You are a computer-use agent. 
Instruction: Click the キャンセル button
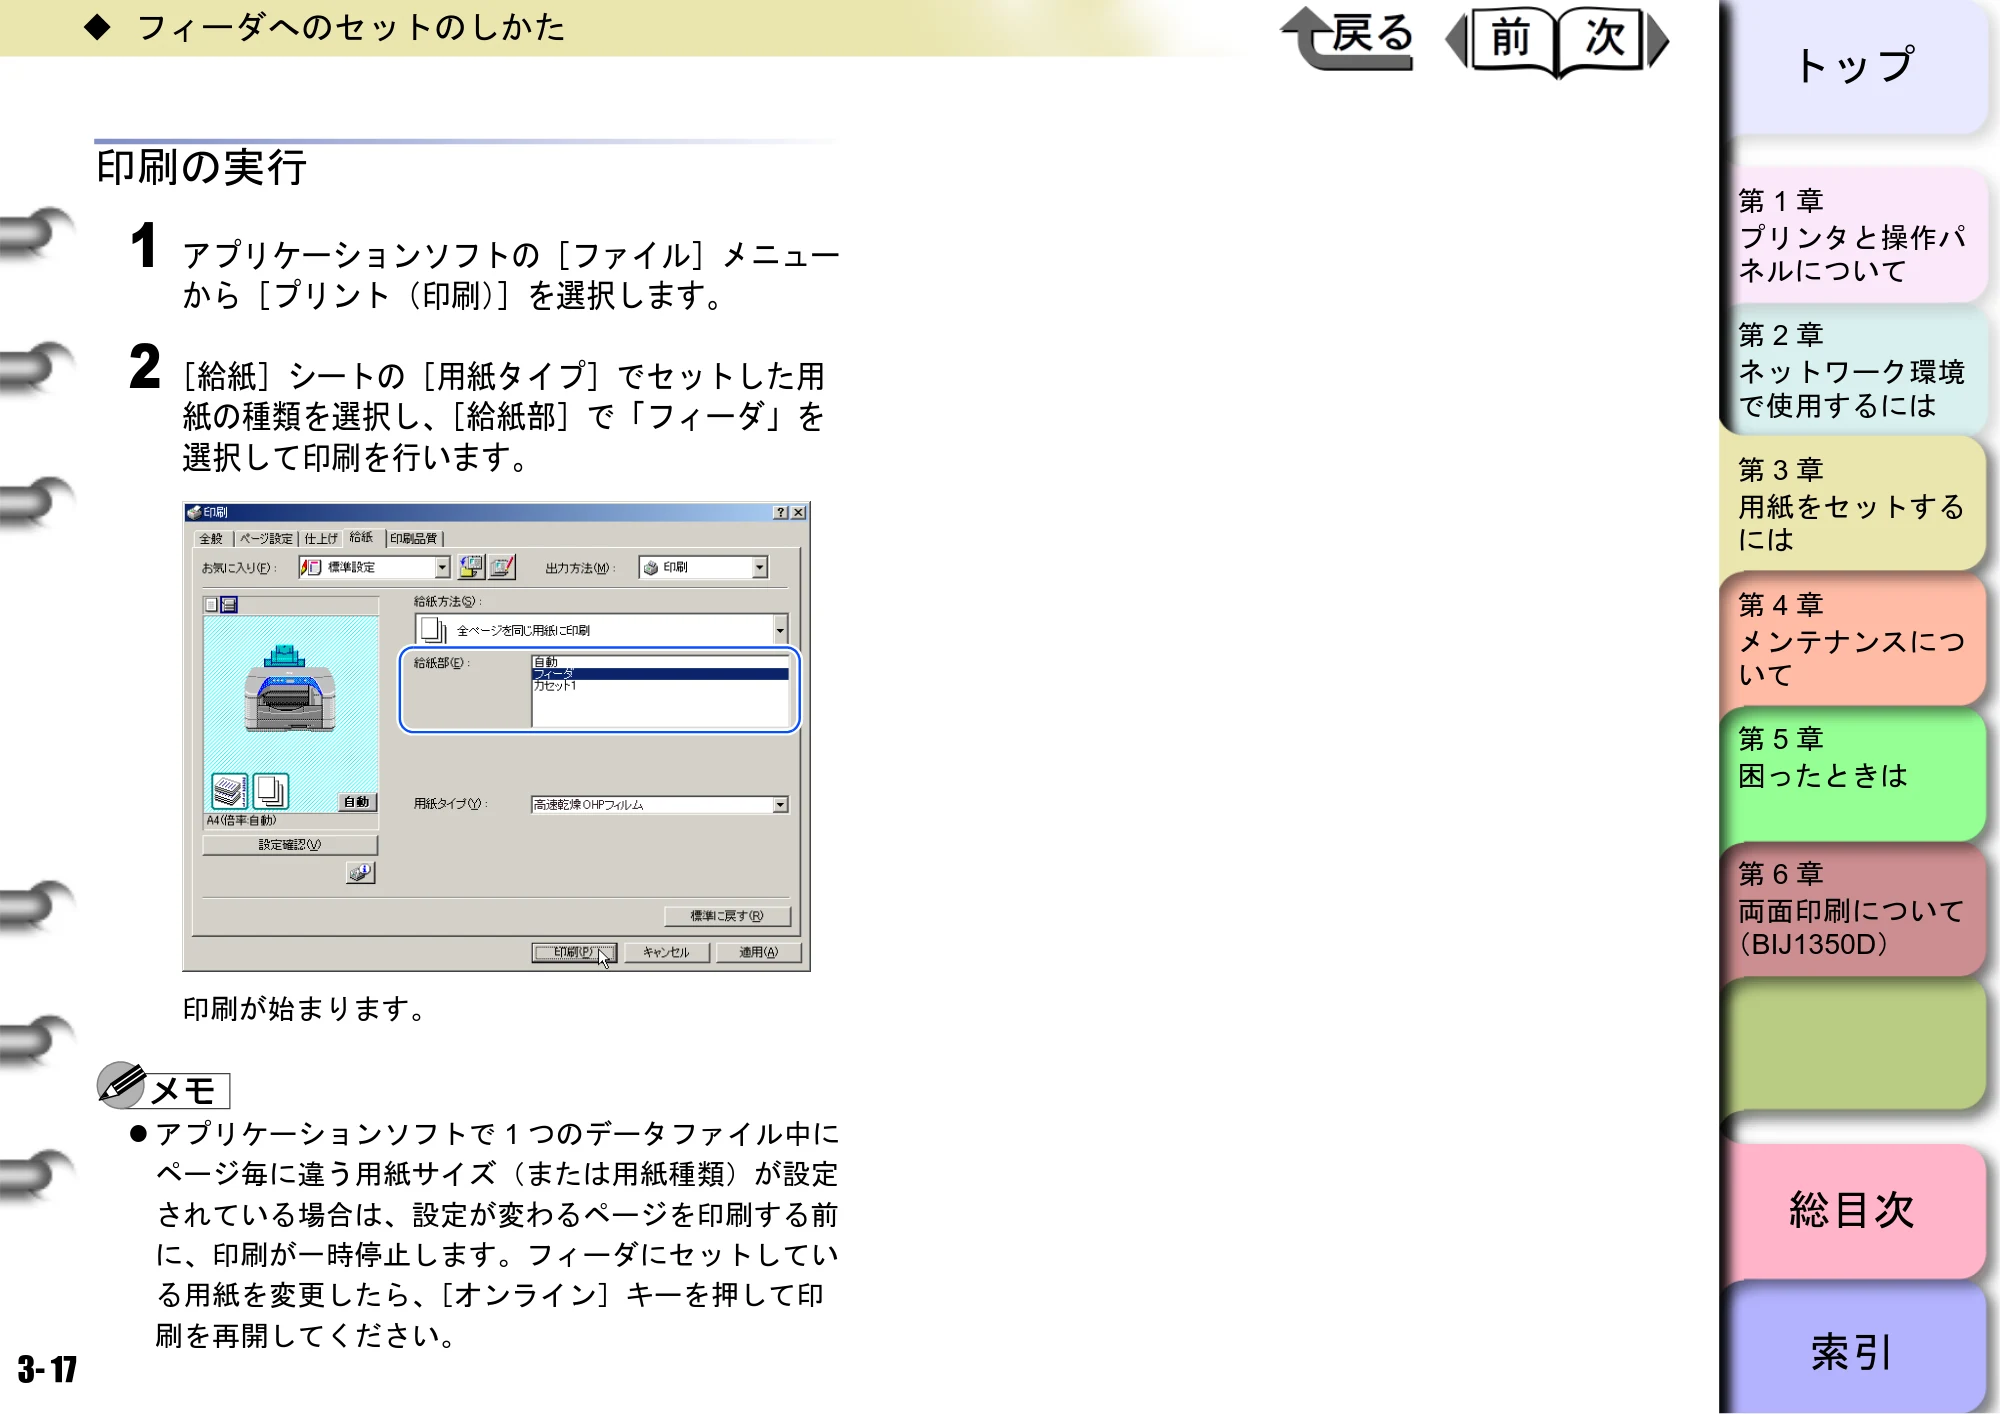666,952
